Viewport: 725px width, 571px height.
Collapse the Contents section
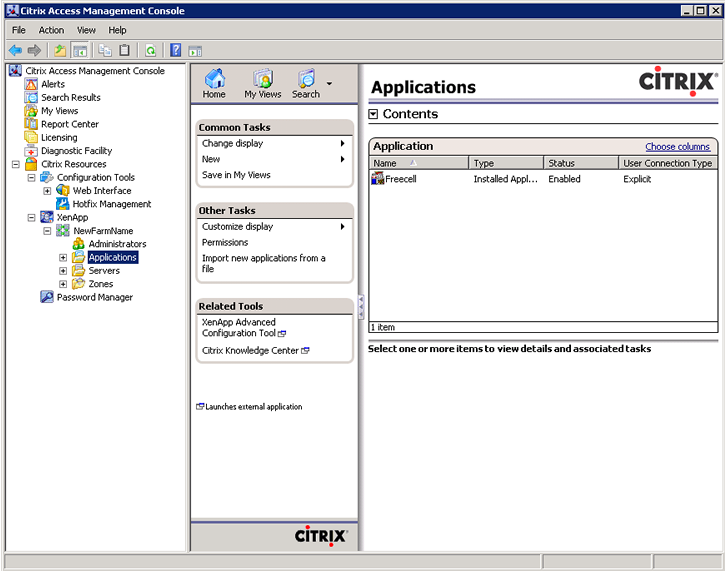[x=373, y=114]
